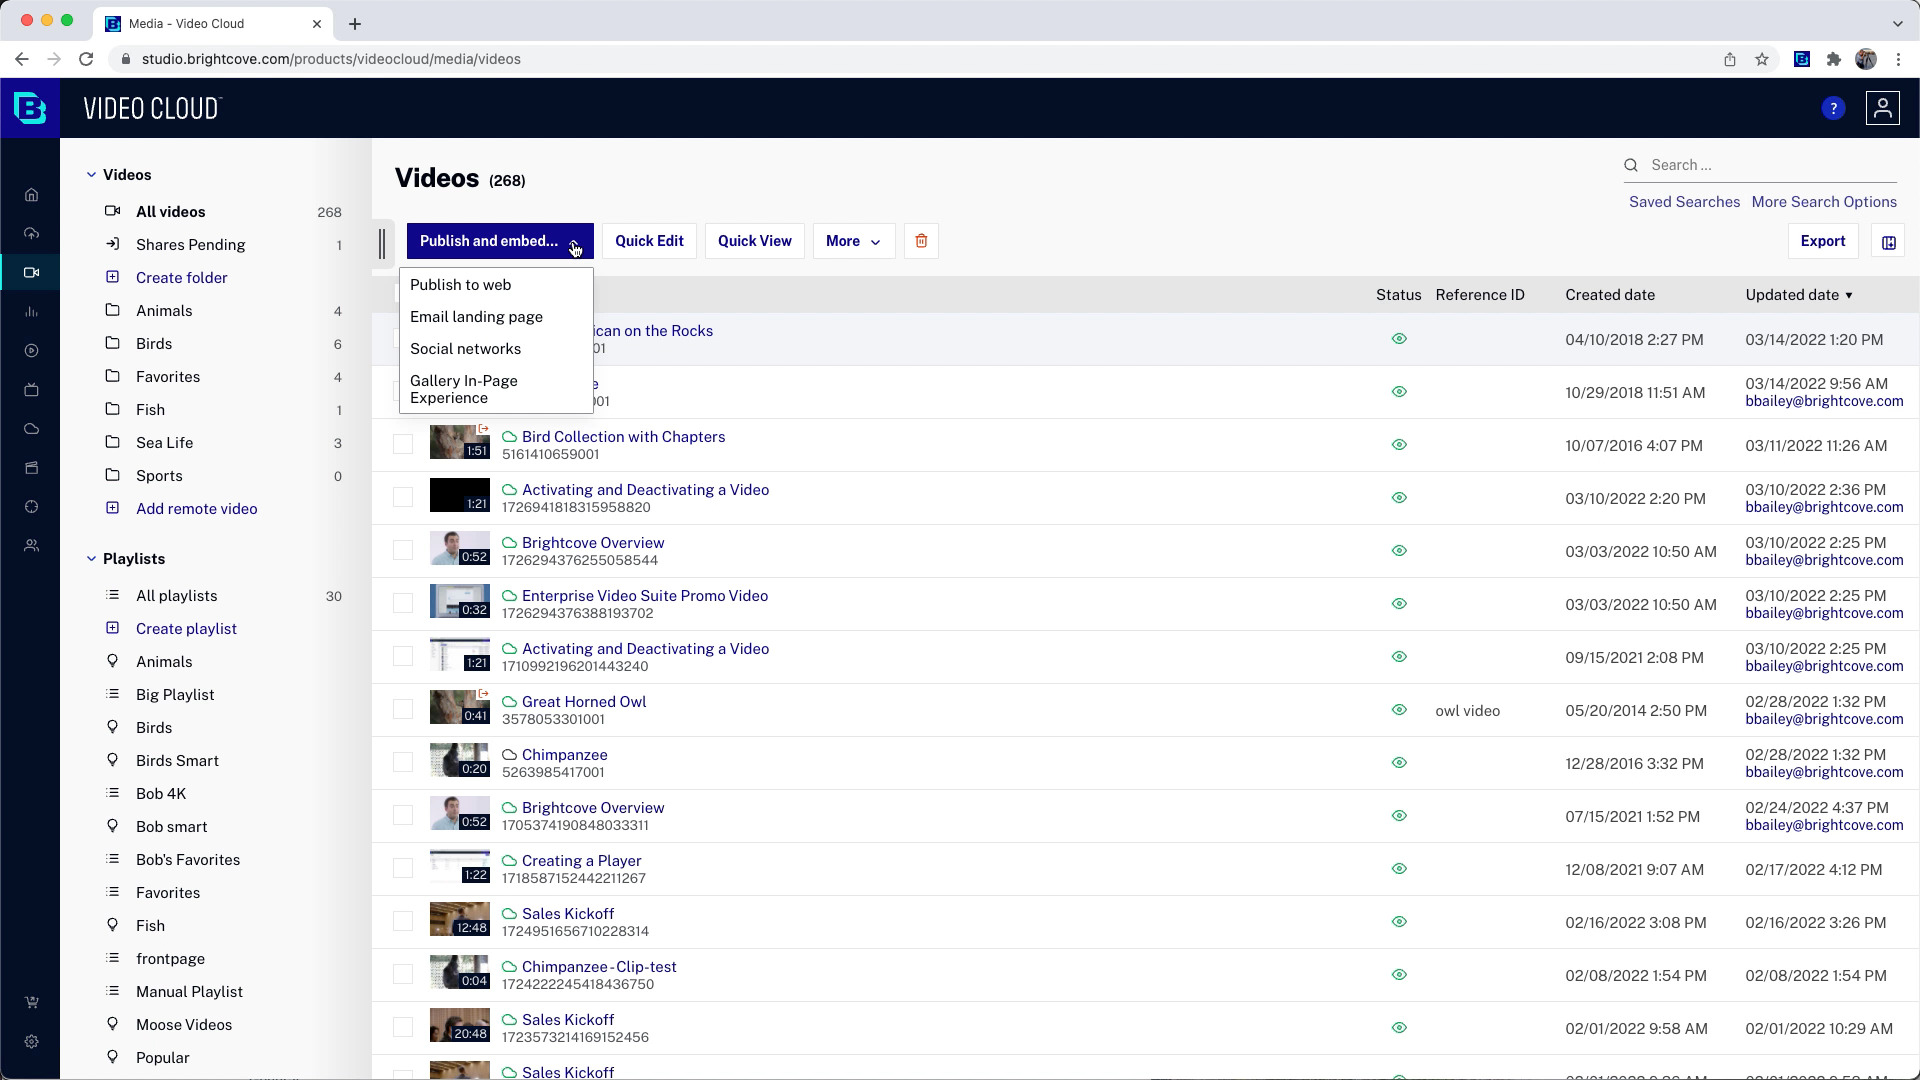Viewport: 1920px width, 1080px height.
Task: Open More Search Options link
Action: [x=1824, y=202]
